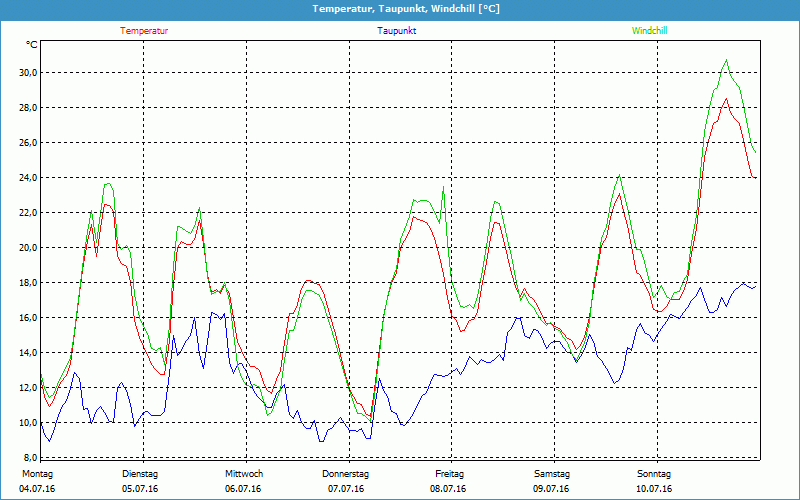Click the red Temperatur legend label
Viewport: 800px width, 500px height.
pyautogui.click(x=144, y=31)
